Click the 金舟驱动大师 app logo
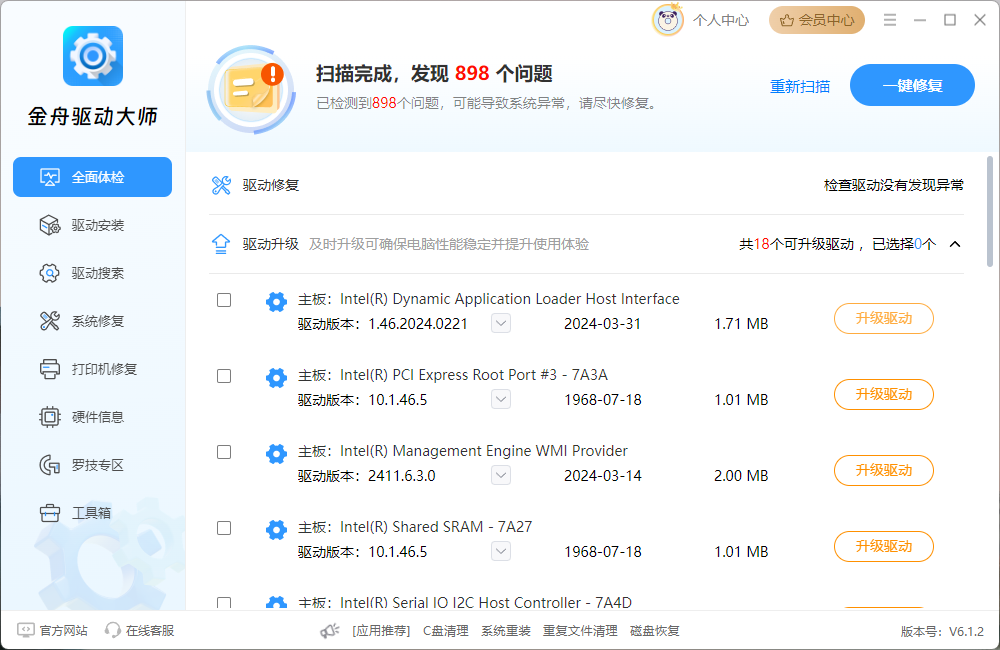This screenshot has width=1000, height=650. (x=93, y=56)
